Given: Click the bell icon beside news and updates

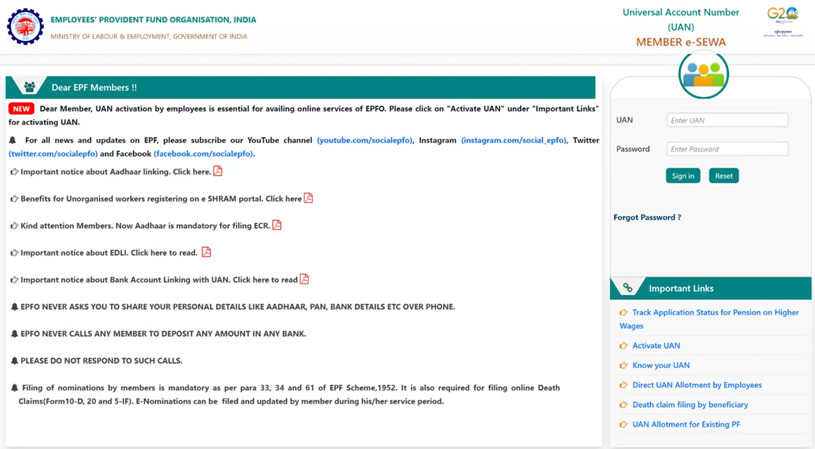Looking at the screenshot, I should coord(13,140).
